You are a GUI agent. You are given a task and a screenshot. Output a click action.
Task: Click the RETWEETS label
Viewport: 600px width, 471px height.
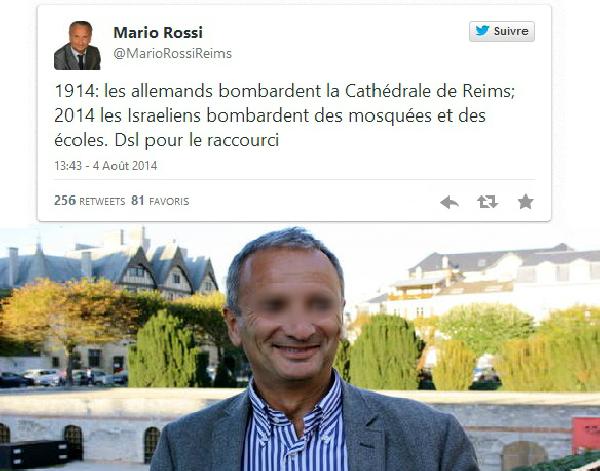(x=102, y=202)
